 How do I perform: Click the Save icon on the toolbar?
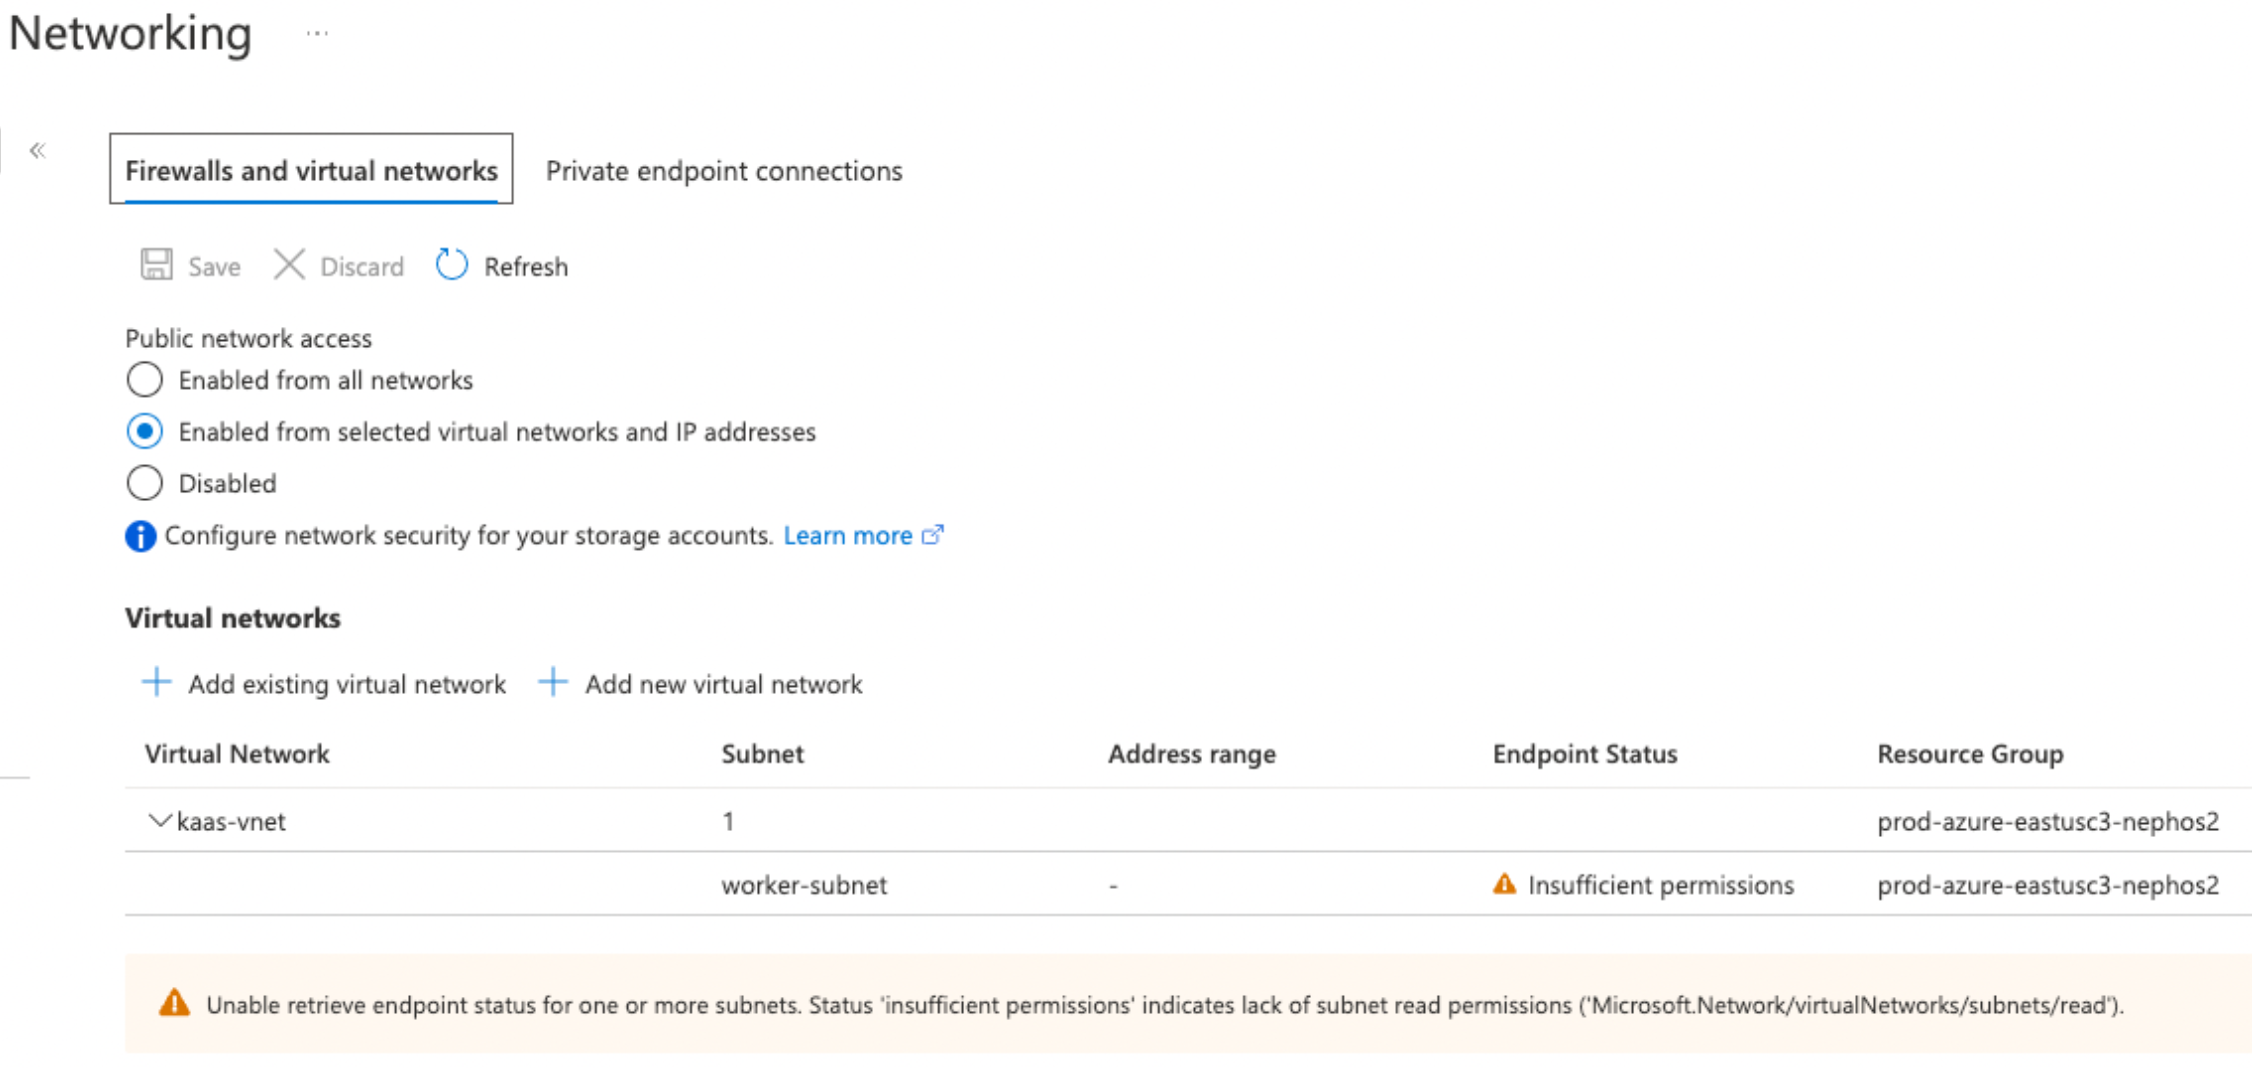point(155,266)
